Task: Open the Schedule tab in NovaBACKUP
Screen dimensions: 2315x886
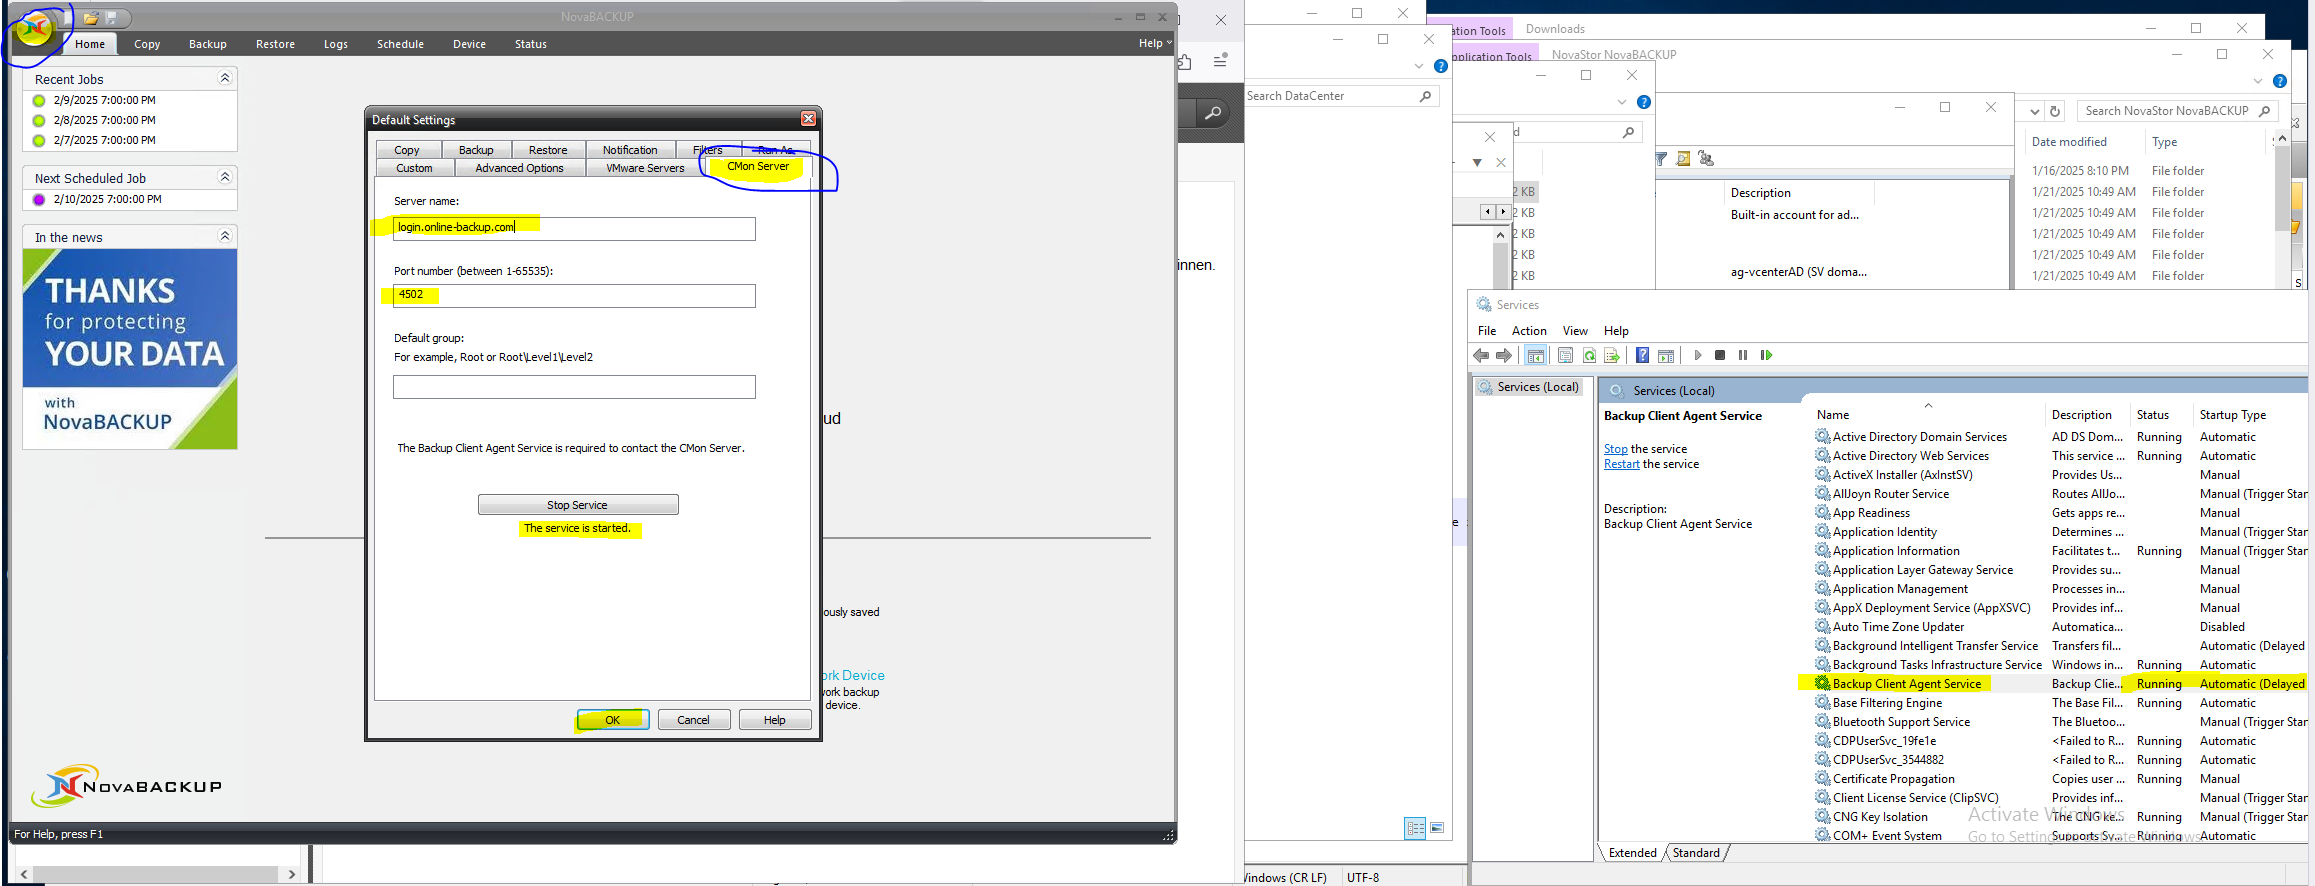Action: coord(400,44)
